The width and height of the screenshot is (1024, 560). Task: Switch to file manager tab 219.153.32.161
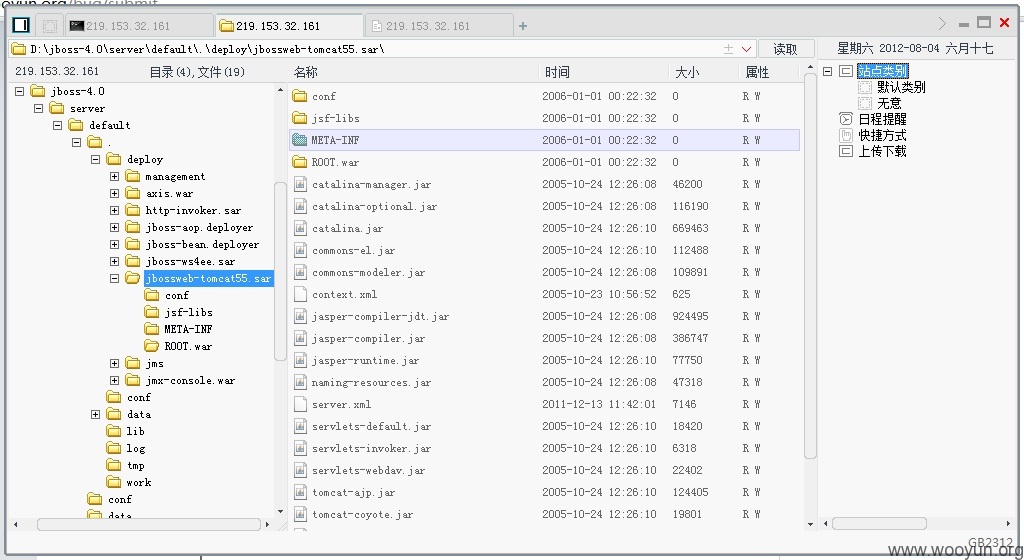click(289, 26)
